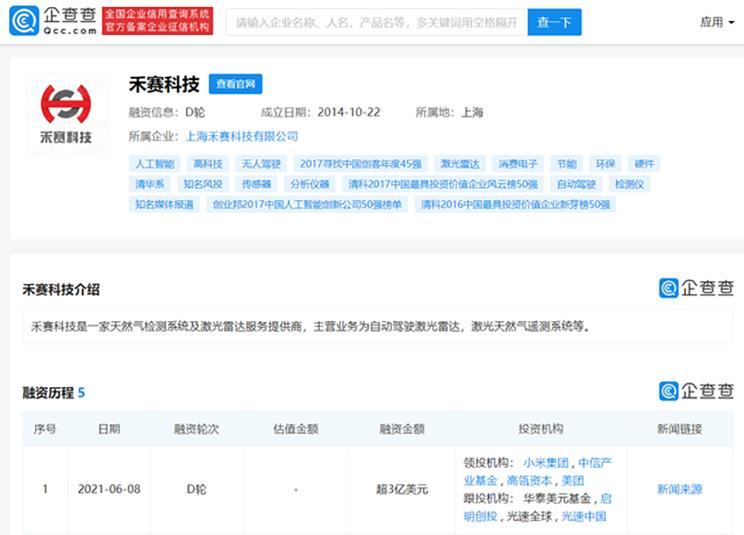Viewport: 744px width, 535px height.
Task: Open the 新闻来源 news link
Action: 679,489
